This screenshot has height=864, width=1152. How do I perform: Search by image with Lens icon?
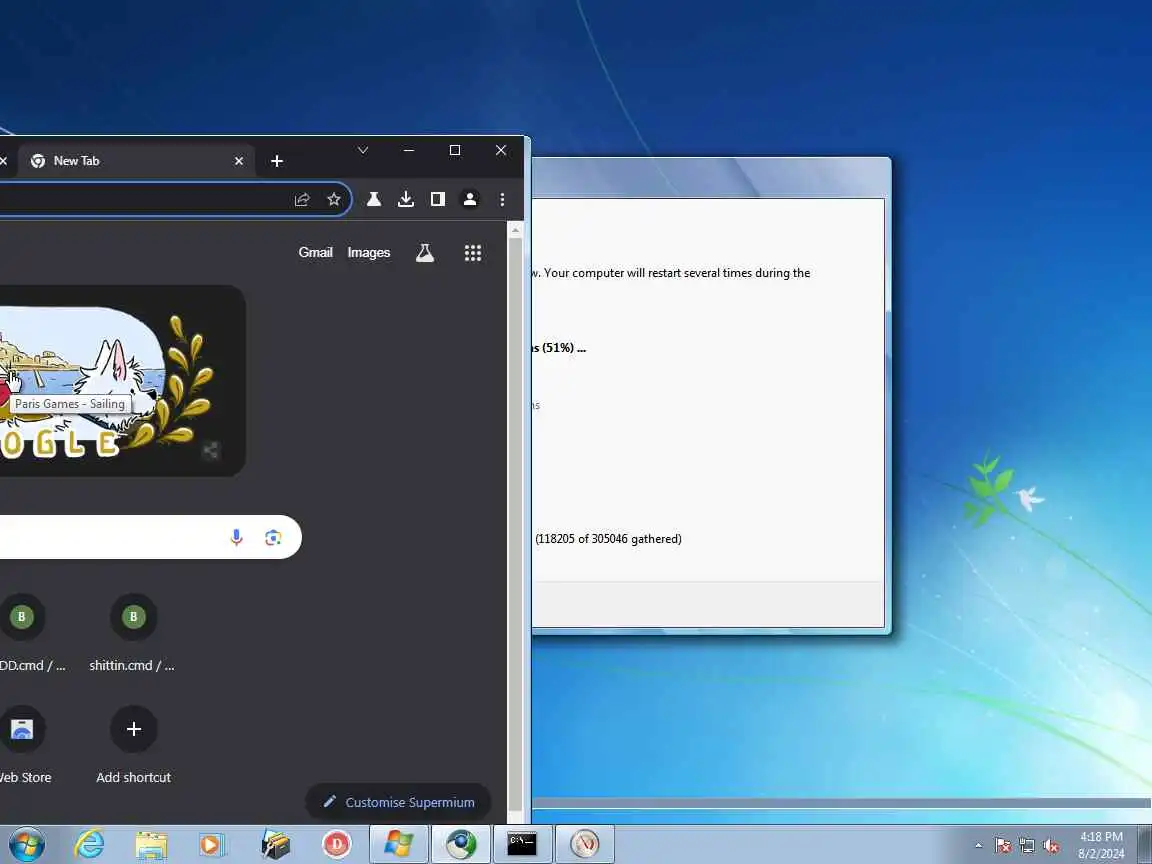pyautogui.click(x=273, y=538)
